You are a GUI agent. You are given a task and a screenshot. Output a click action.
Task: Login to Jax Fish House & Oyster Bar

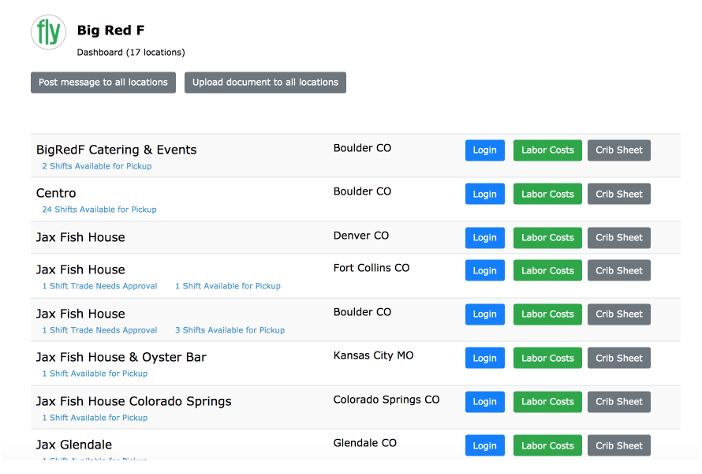485,358
